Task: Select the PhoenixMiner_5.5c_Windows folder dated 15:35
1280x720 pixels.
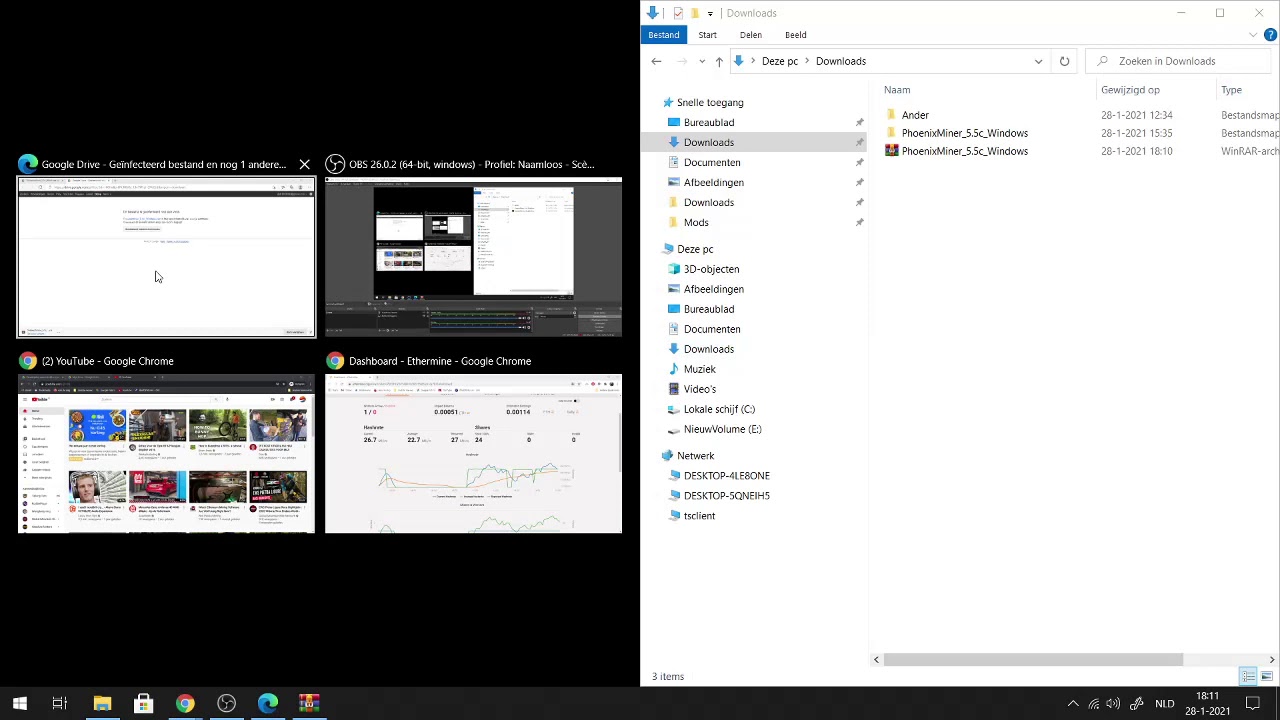Action: (x=964, y=133)
